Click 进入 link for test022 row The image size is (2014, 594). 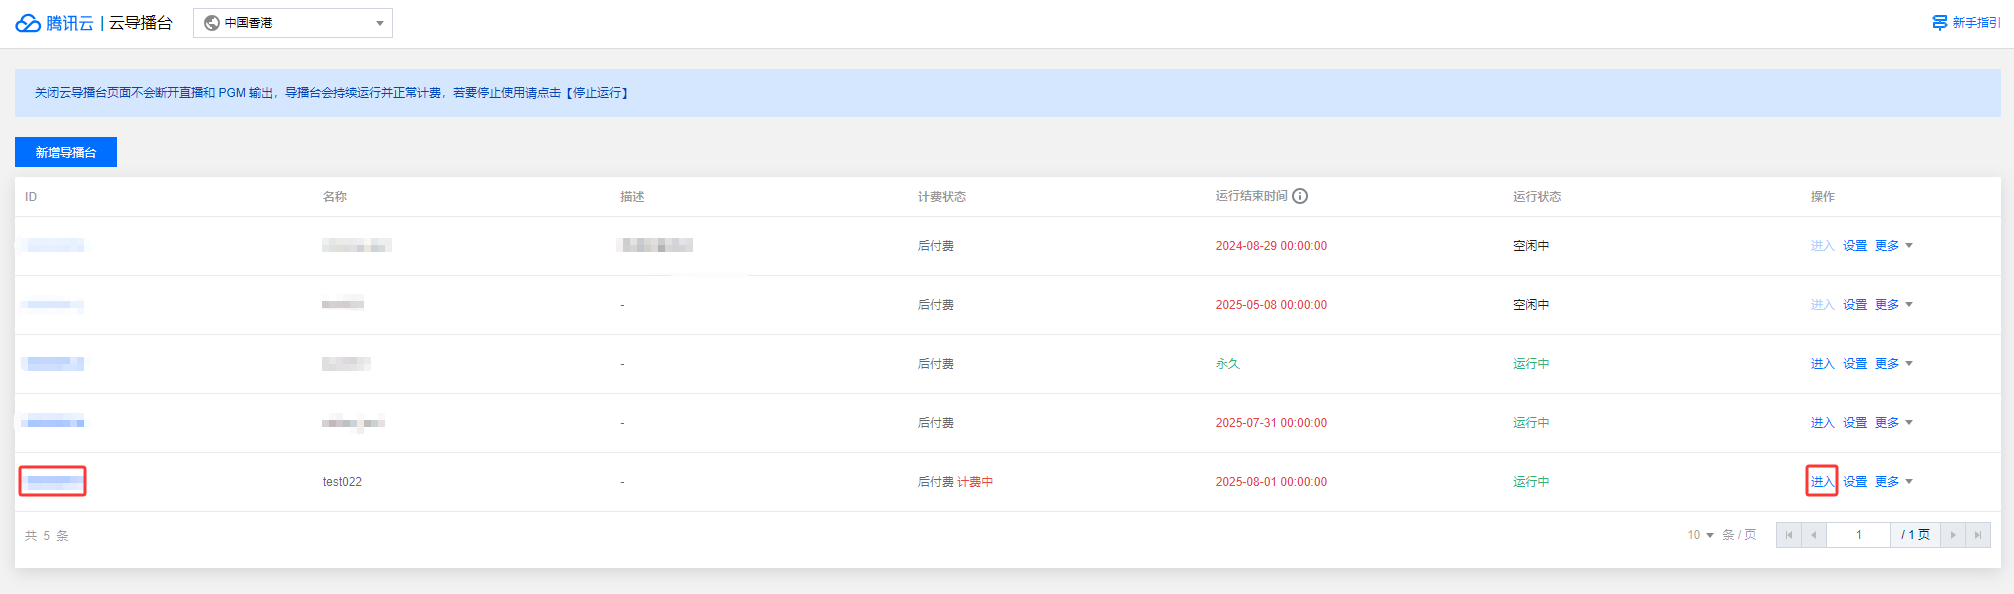(1822, 482)
